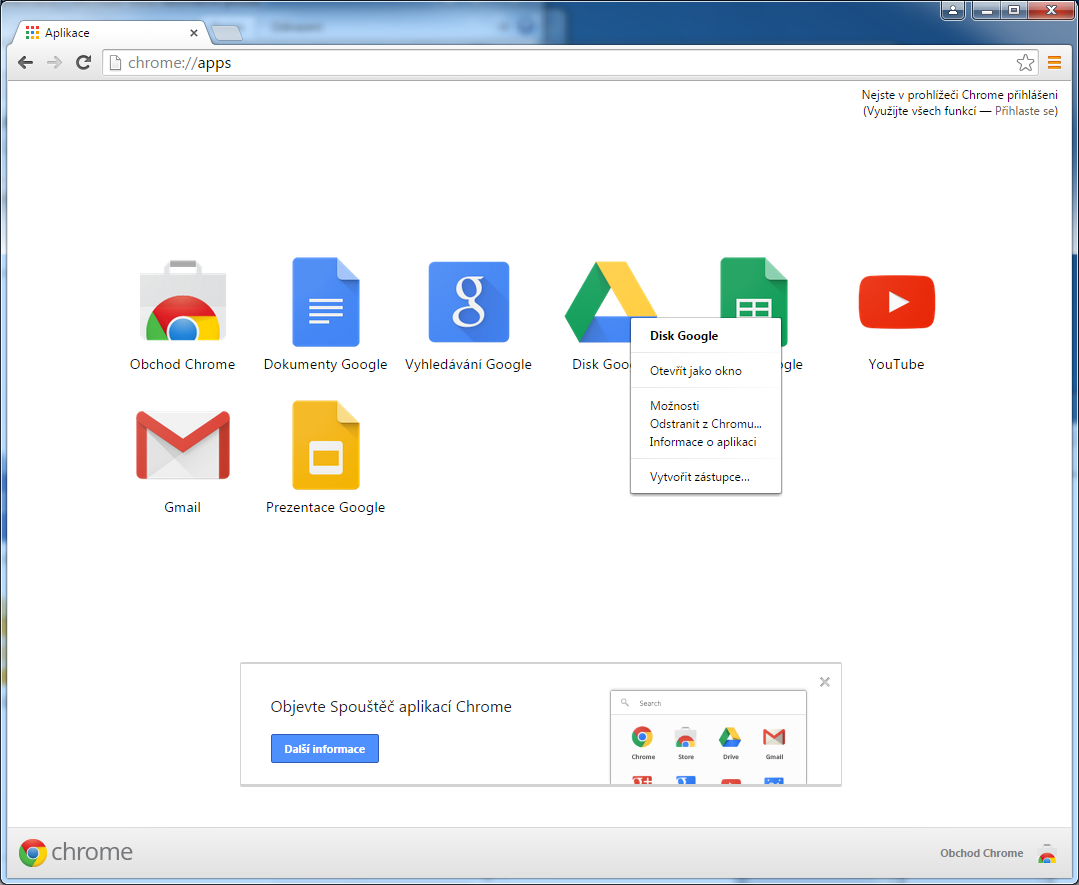Viewport: 1079px width, 885px height.
Task: Click the user profile button in title bar
Action: [x=953, y=10]
